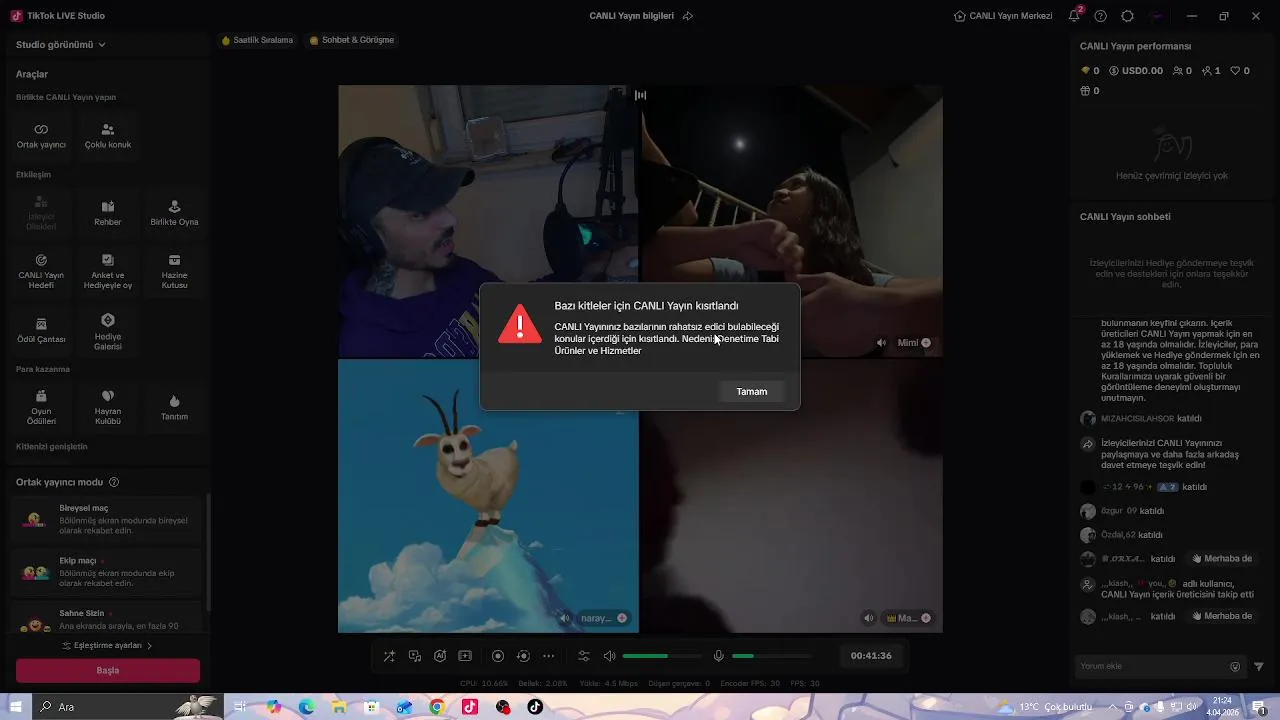Open the Ödül Çantası reward bag
The height and width of the screenshot is (720, 1280).
click(x=41, y=331)
